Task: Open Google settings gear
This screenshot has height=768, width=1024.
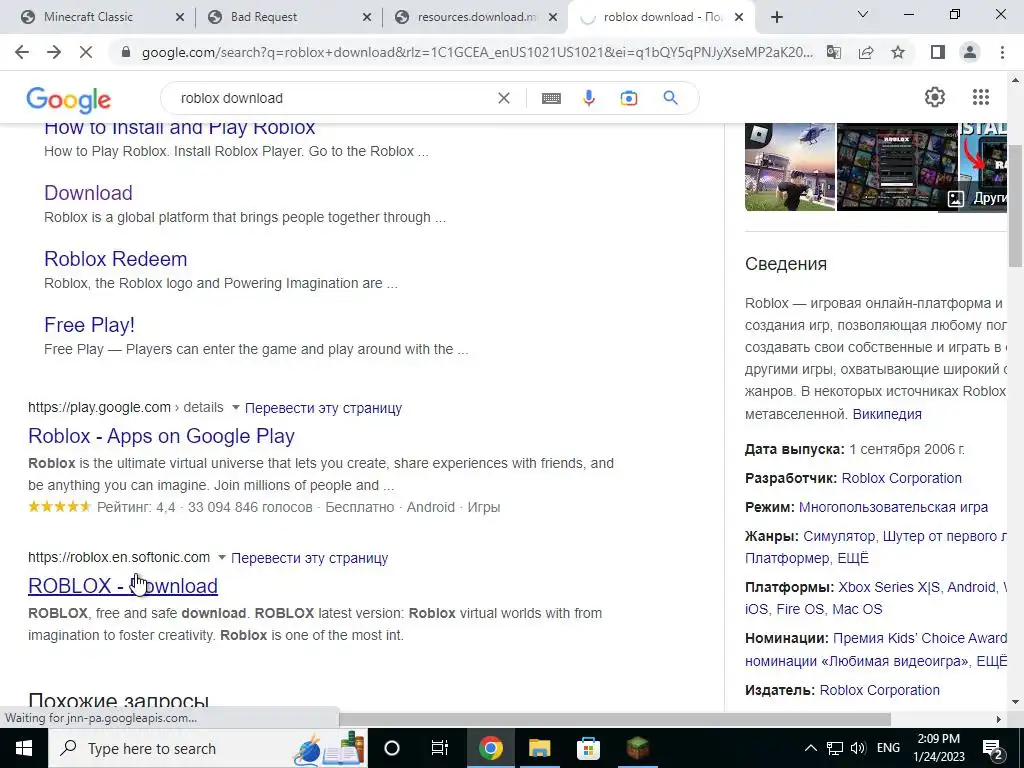Action: (935, 97)
